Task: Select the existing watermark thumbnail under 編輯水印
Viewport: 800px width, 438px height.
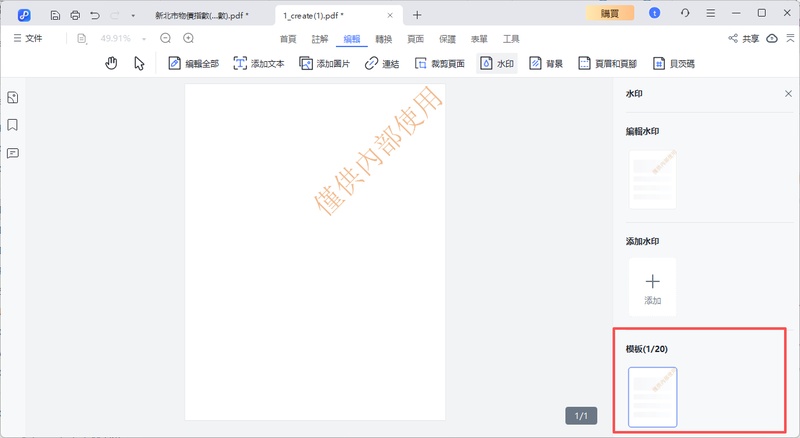Action: coord(653,179)
